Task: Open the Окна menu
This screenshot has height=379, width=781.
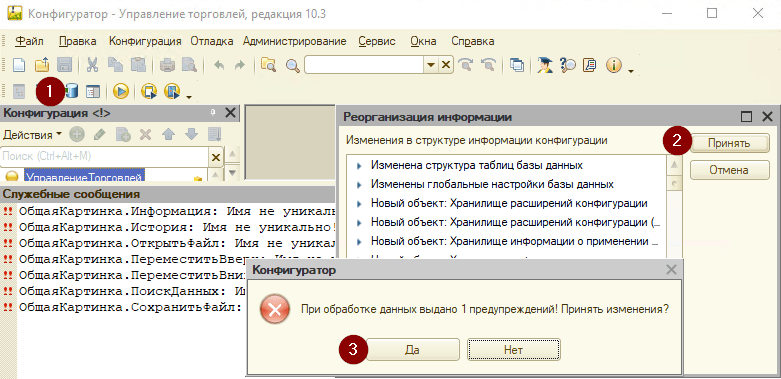Action: [x=423, y=41]
